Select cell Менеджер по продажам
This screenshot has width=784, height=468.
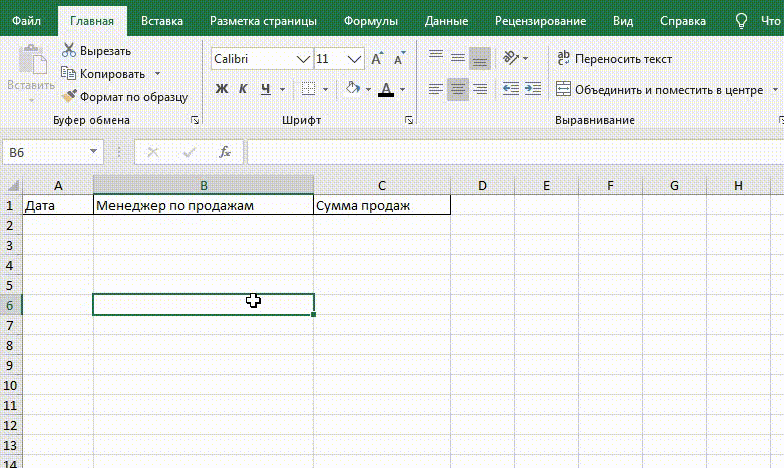[x=204, y=206]
